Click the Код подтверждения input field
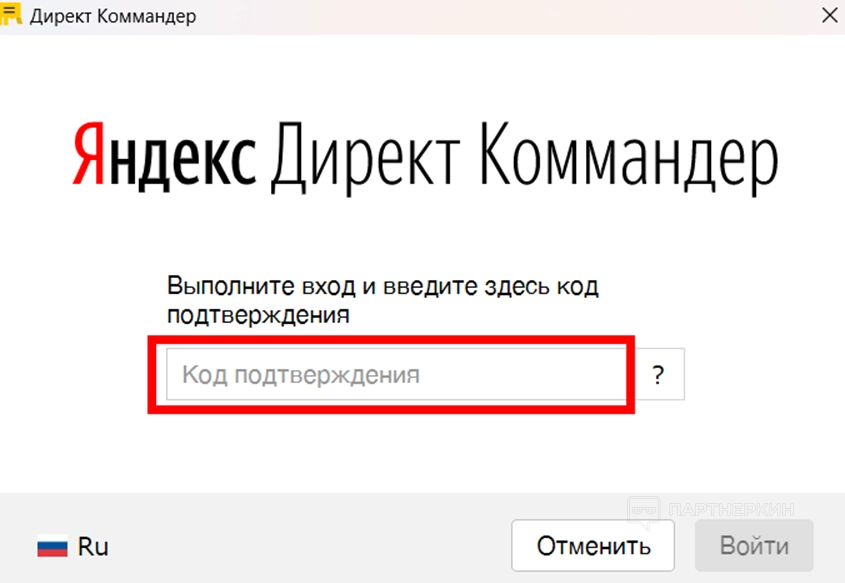845x583 pixels. (397, 374)
